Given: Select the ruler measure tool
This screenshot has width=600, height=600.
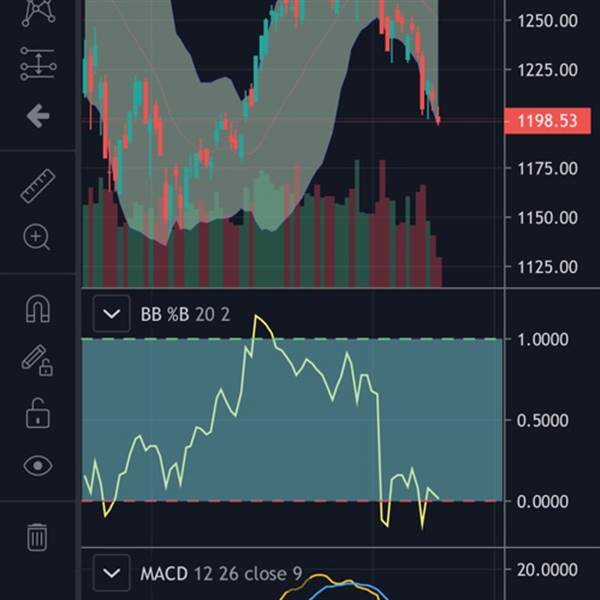Looking at the screenshot, I should point(38,186).
